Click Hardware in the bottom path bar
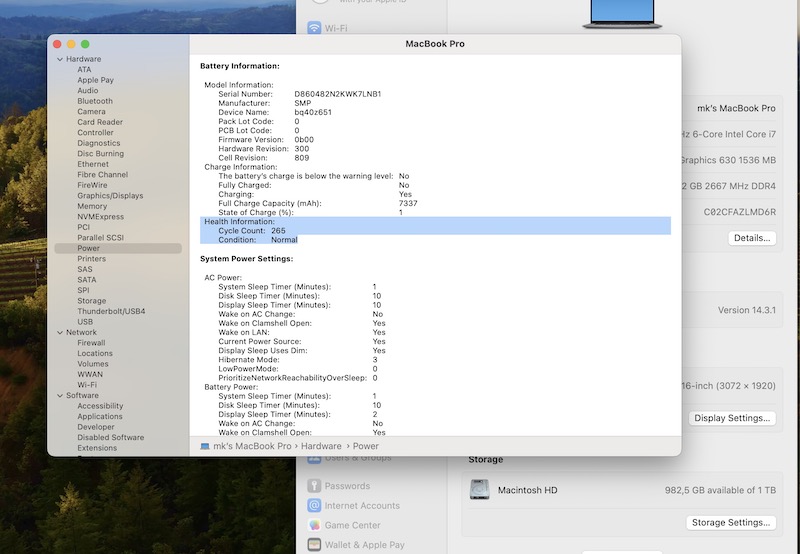 tap(321, 446)
